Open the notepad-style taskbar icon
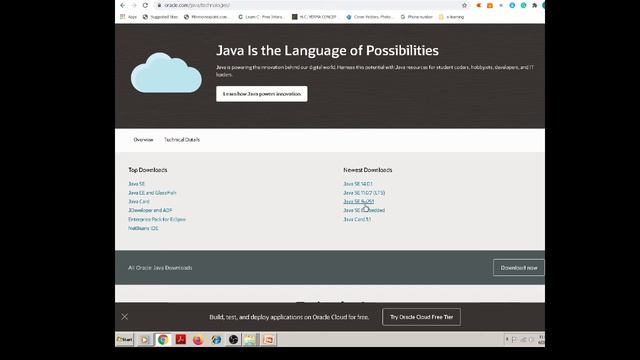640x360 pixels. pyautogui.click(x=250, y=340)
